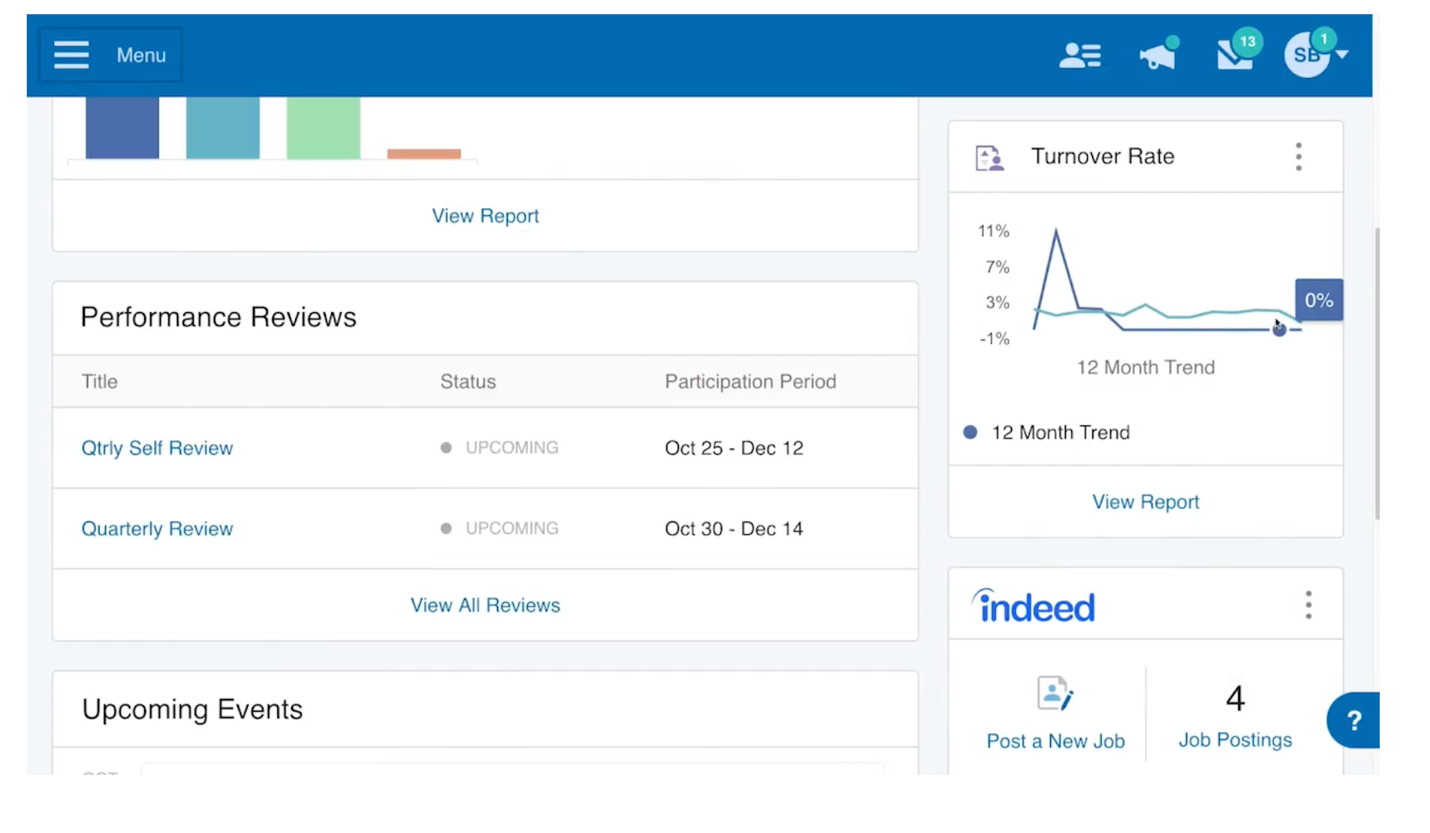This screenshot has height=833, width=1430.
Task: Open the inbox envelope icon
Action: tap(1235, 56)
